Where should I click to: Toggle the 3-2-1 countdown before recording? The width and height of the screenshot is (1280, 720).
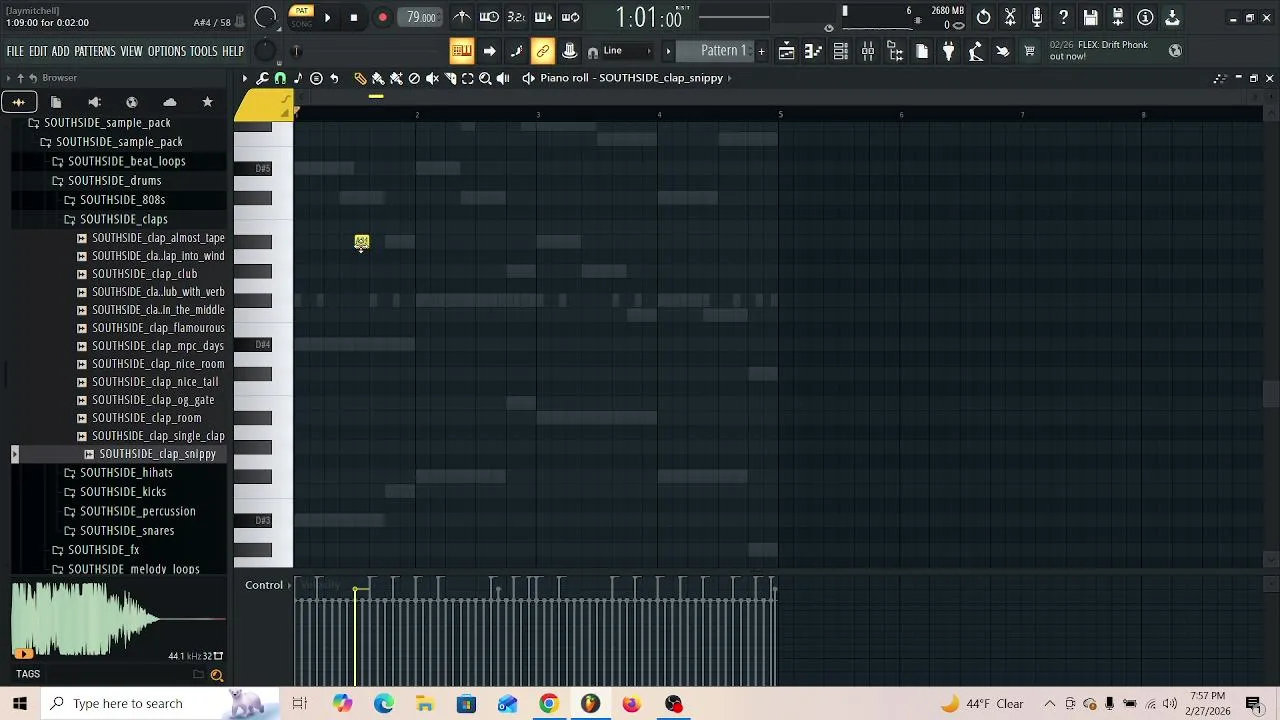tap(516, 17)
